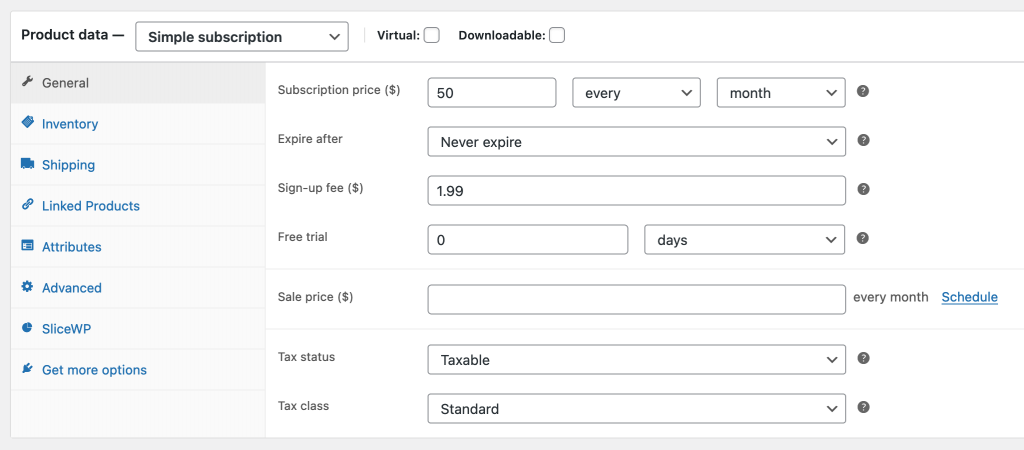Screen dimensions: 1024x450
Task: Open the Simple subscription product type dropdown
Action: coord(242,37)
